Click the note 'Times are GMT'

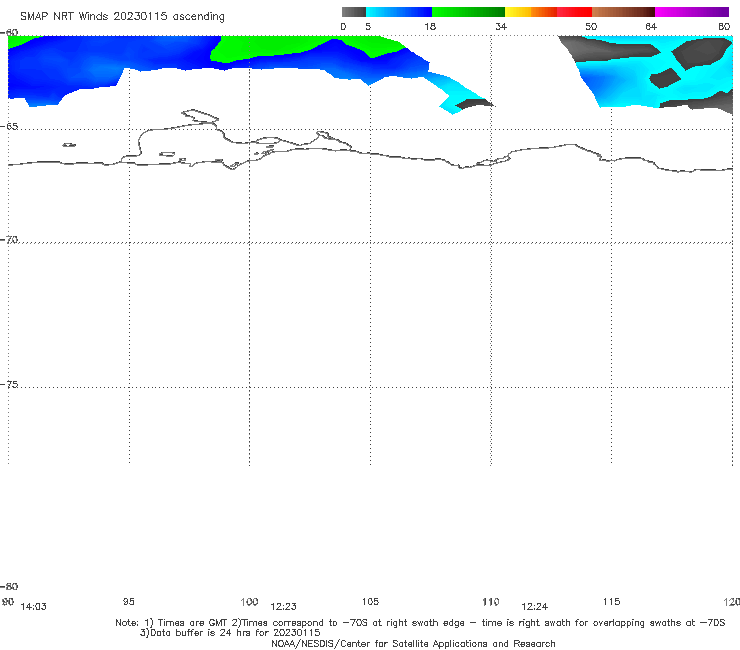tap(192, 623)
